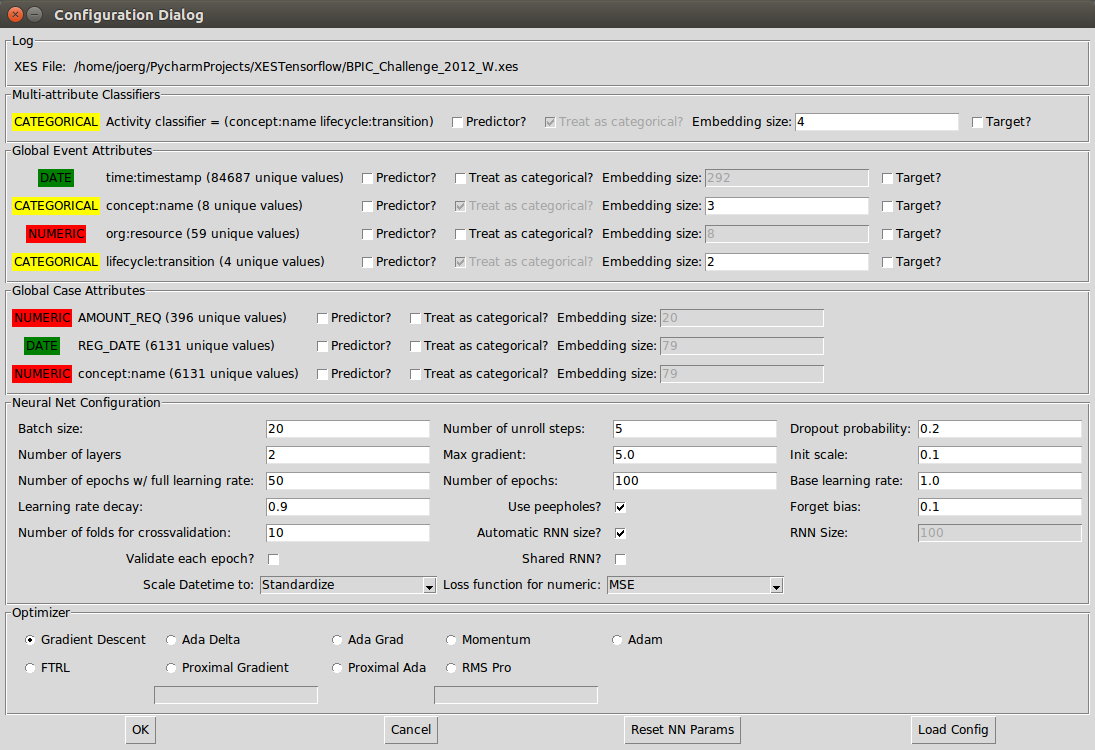Select the Adam optimizer
The image size is (1095, 750).
(618, 640)
